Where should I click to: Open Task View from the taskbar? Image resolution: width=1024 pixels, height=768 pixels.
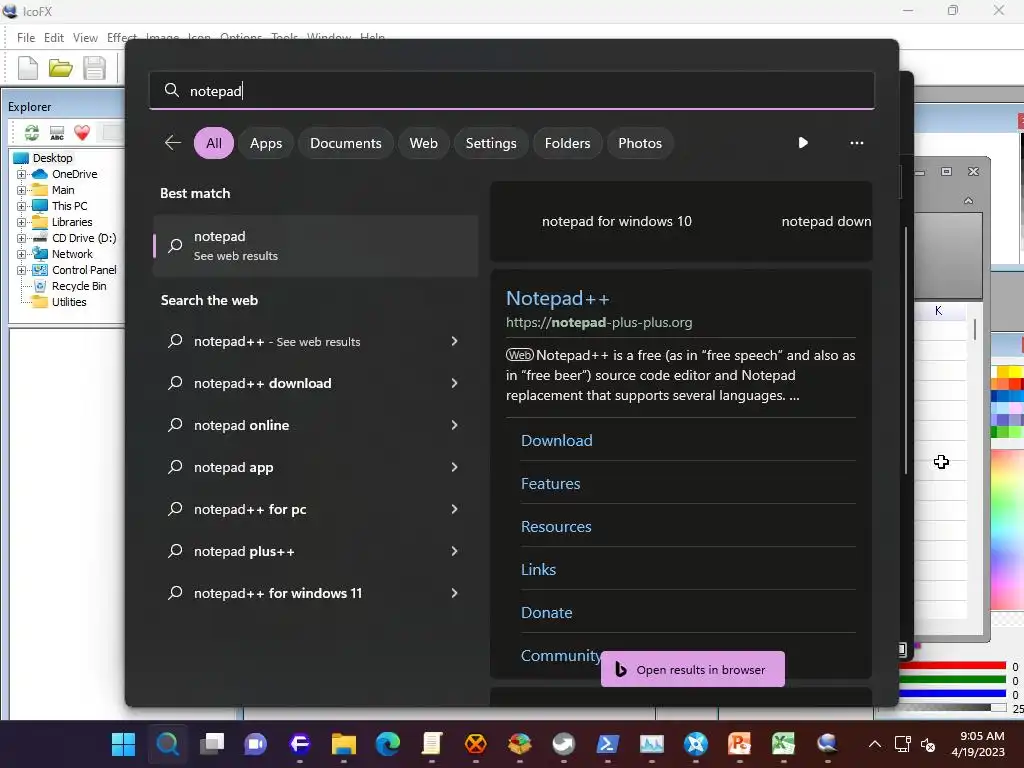pos(212,744)
